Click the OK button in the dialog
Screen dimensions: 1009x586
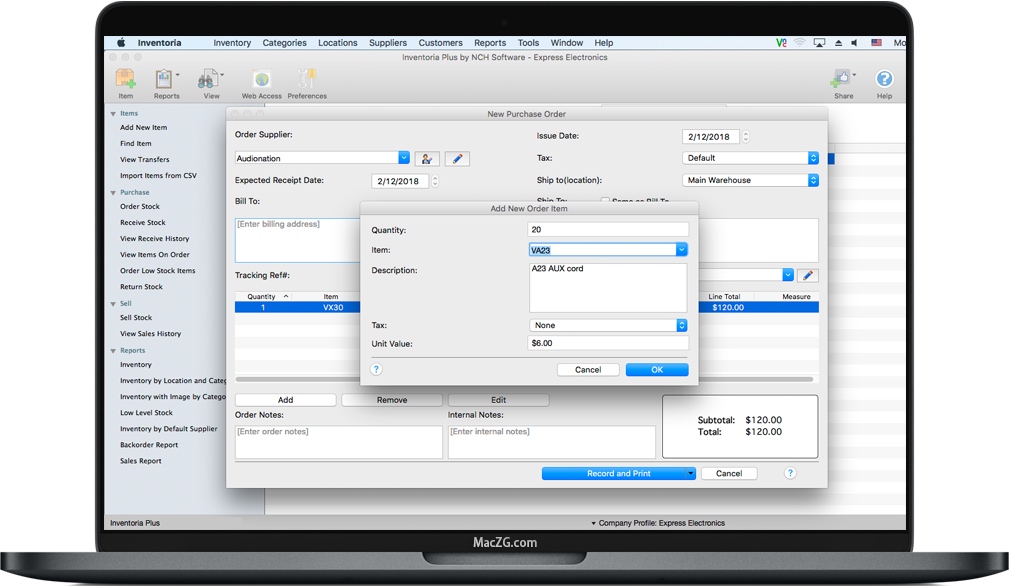click(x=656, y=369)
